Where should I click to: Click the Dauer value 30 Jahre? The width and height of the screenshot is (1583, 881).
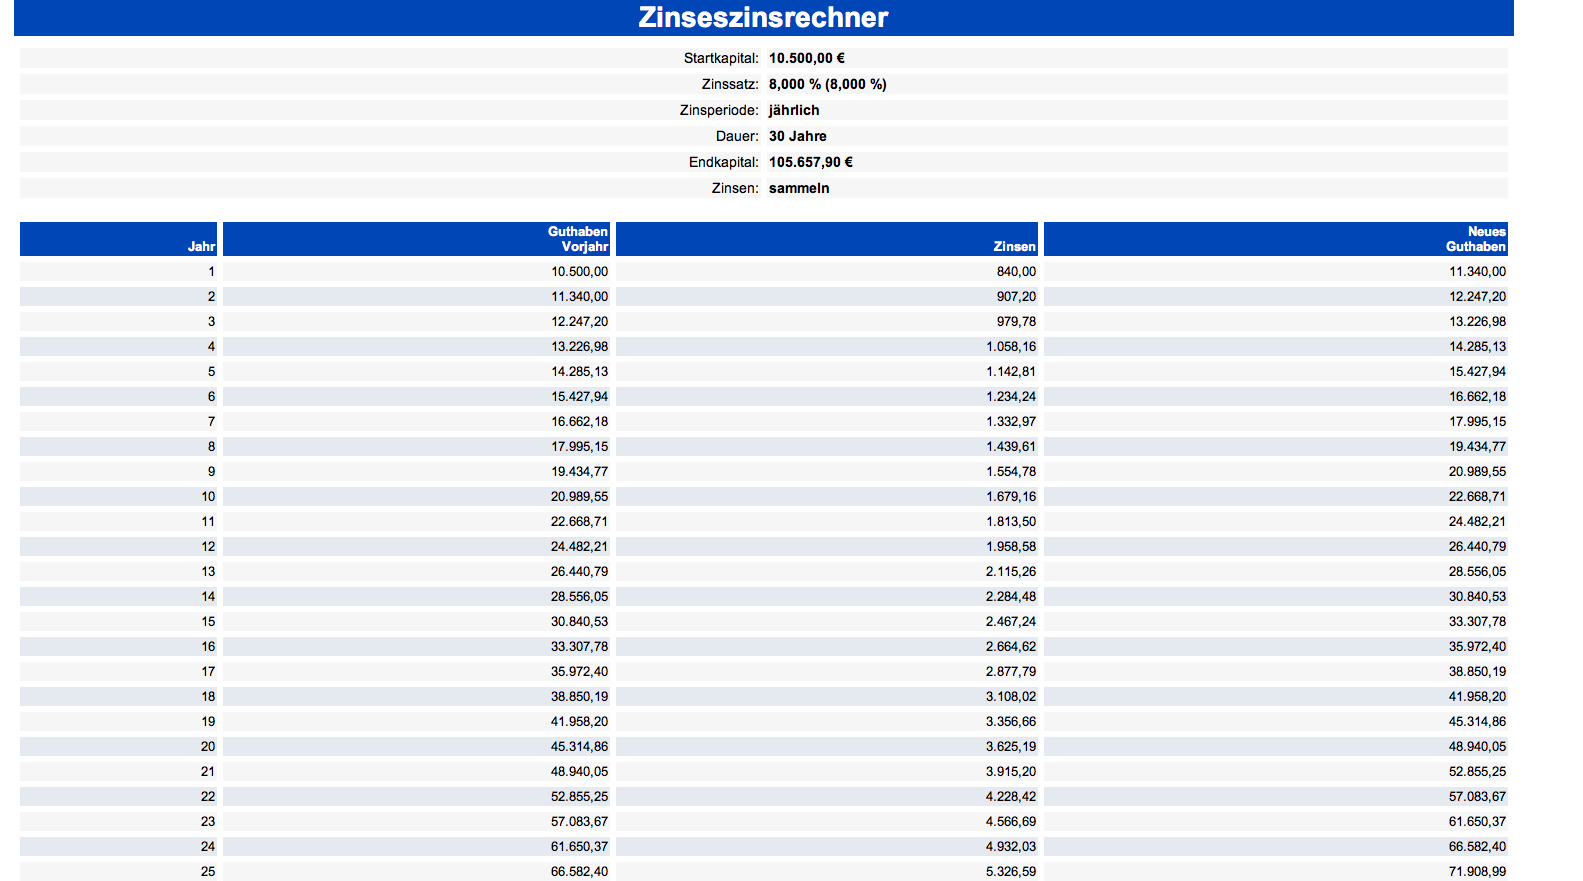coord(797,136)
